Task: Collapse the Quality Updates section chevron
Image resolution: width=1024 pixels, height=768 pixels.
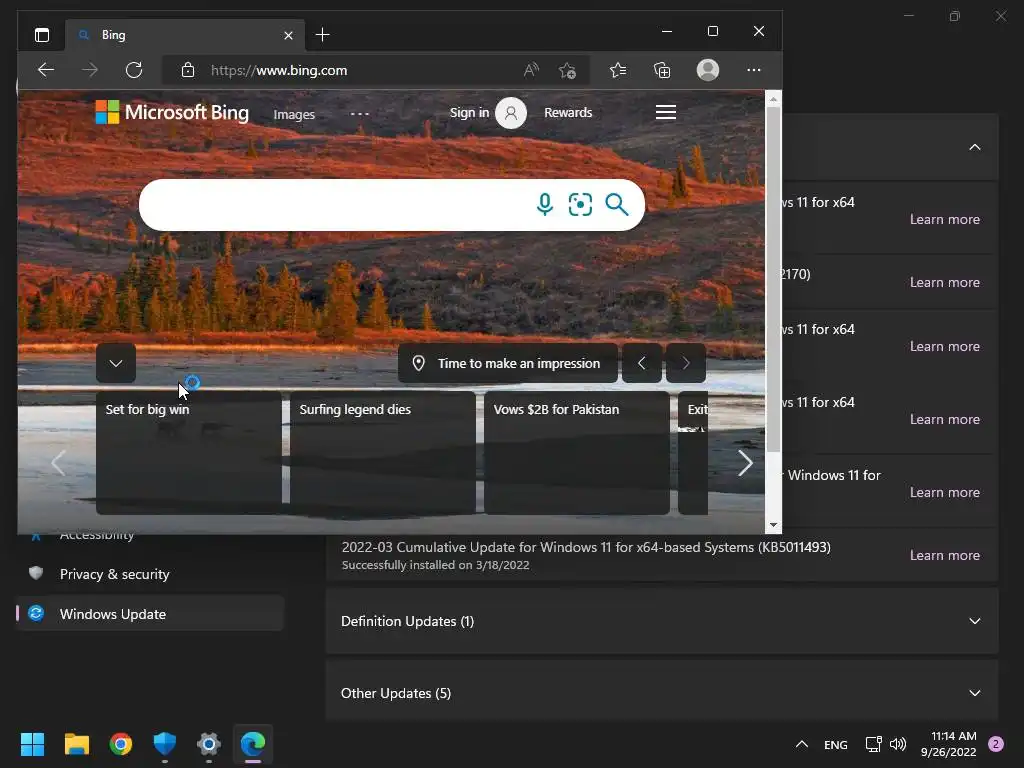Action: 974,147
